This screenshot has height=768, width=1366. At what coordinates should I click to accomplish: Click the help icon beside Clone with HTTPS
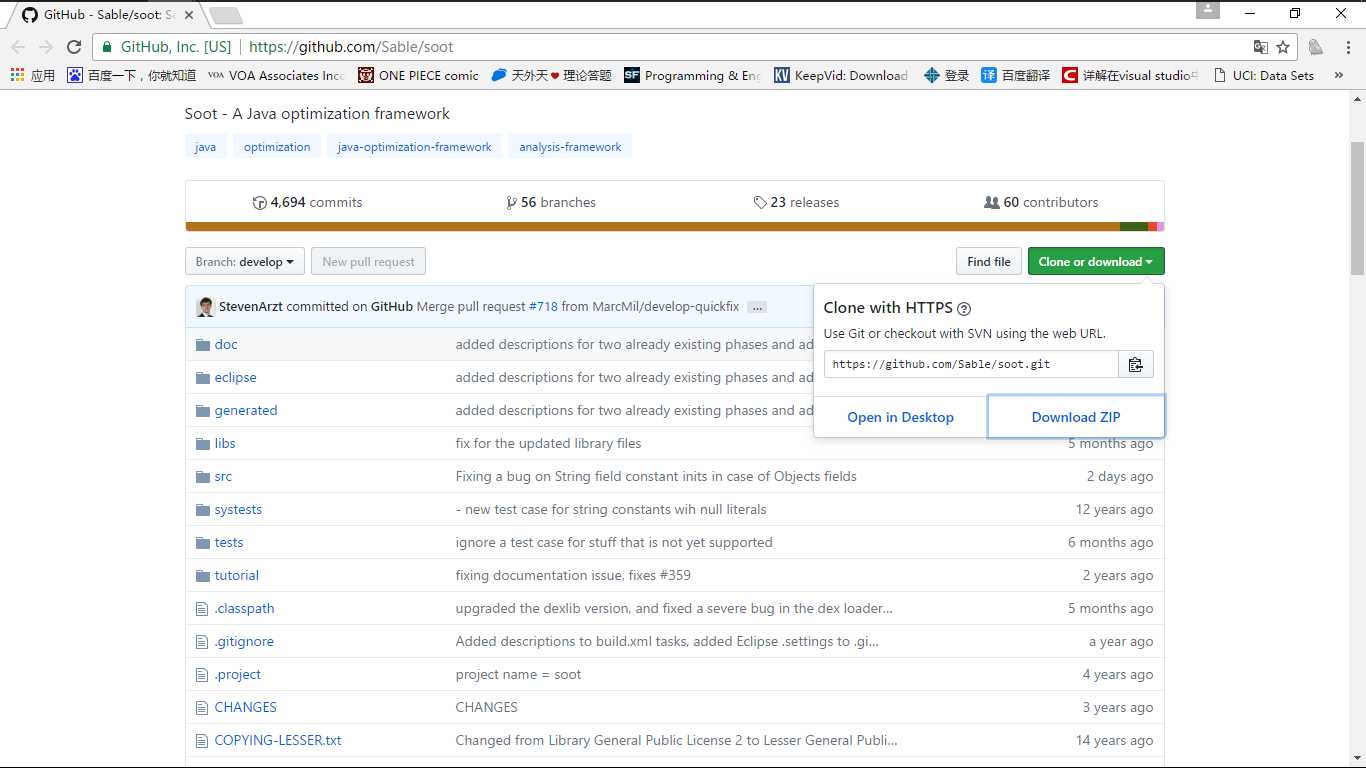(964, 309)
